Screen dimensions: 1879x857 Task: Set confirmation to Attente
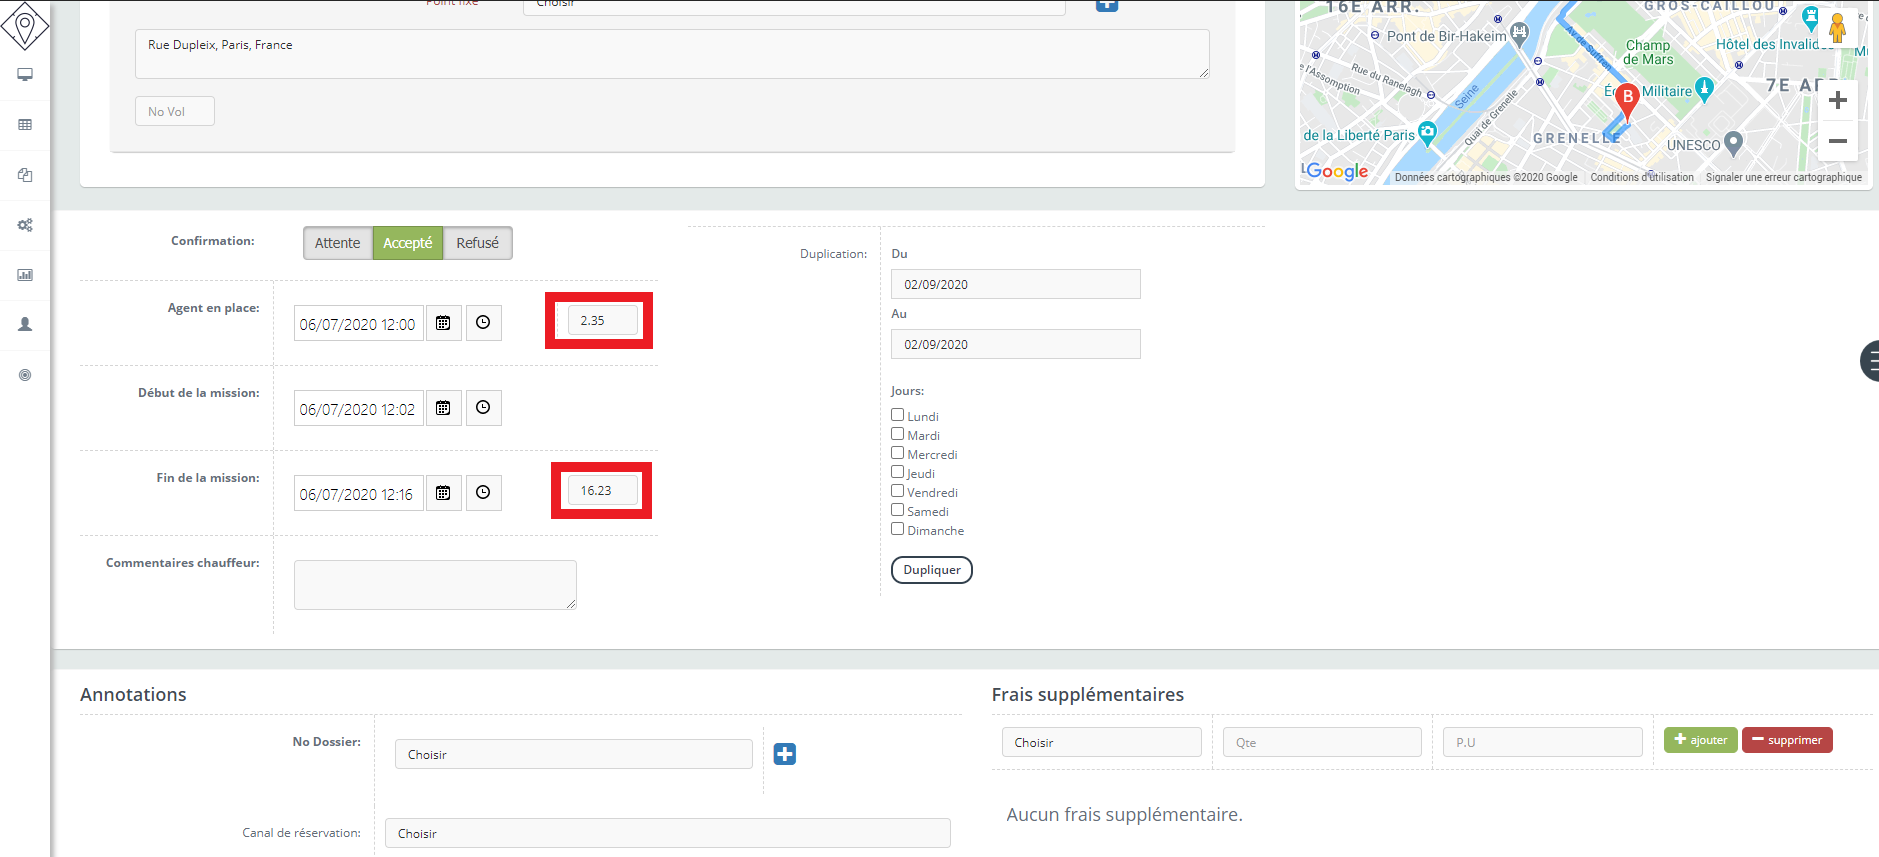(x=337, y=243)
